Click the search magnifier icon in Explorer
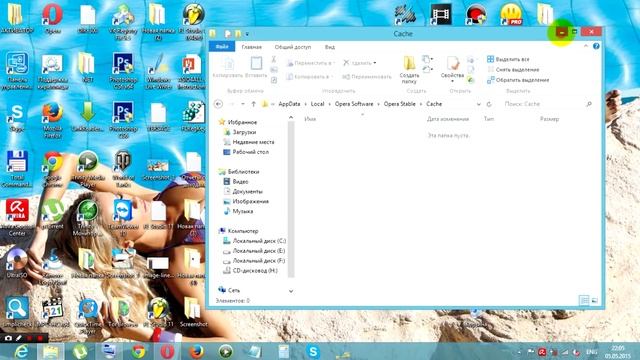Screen dimensions: 640x360 pos(589,104)
